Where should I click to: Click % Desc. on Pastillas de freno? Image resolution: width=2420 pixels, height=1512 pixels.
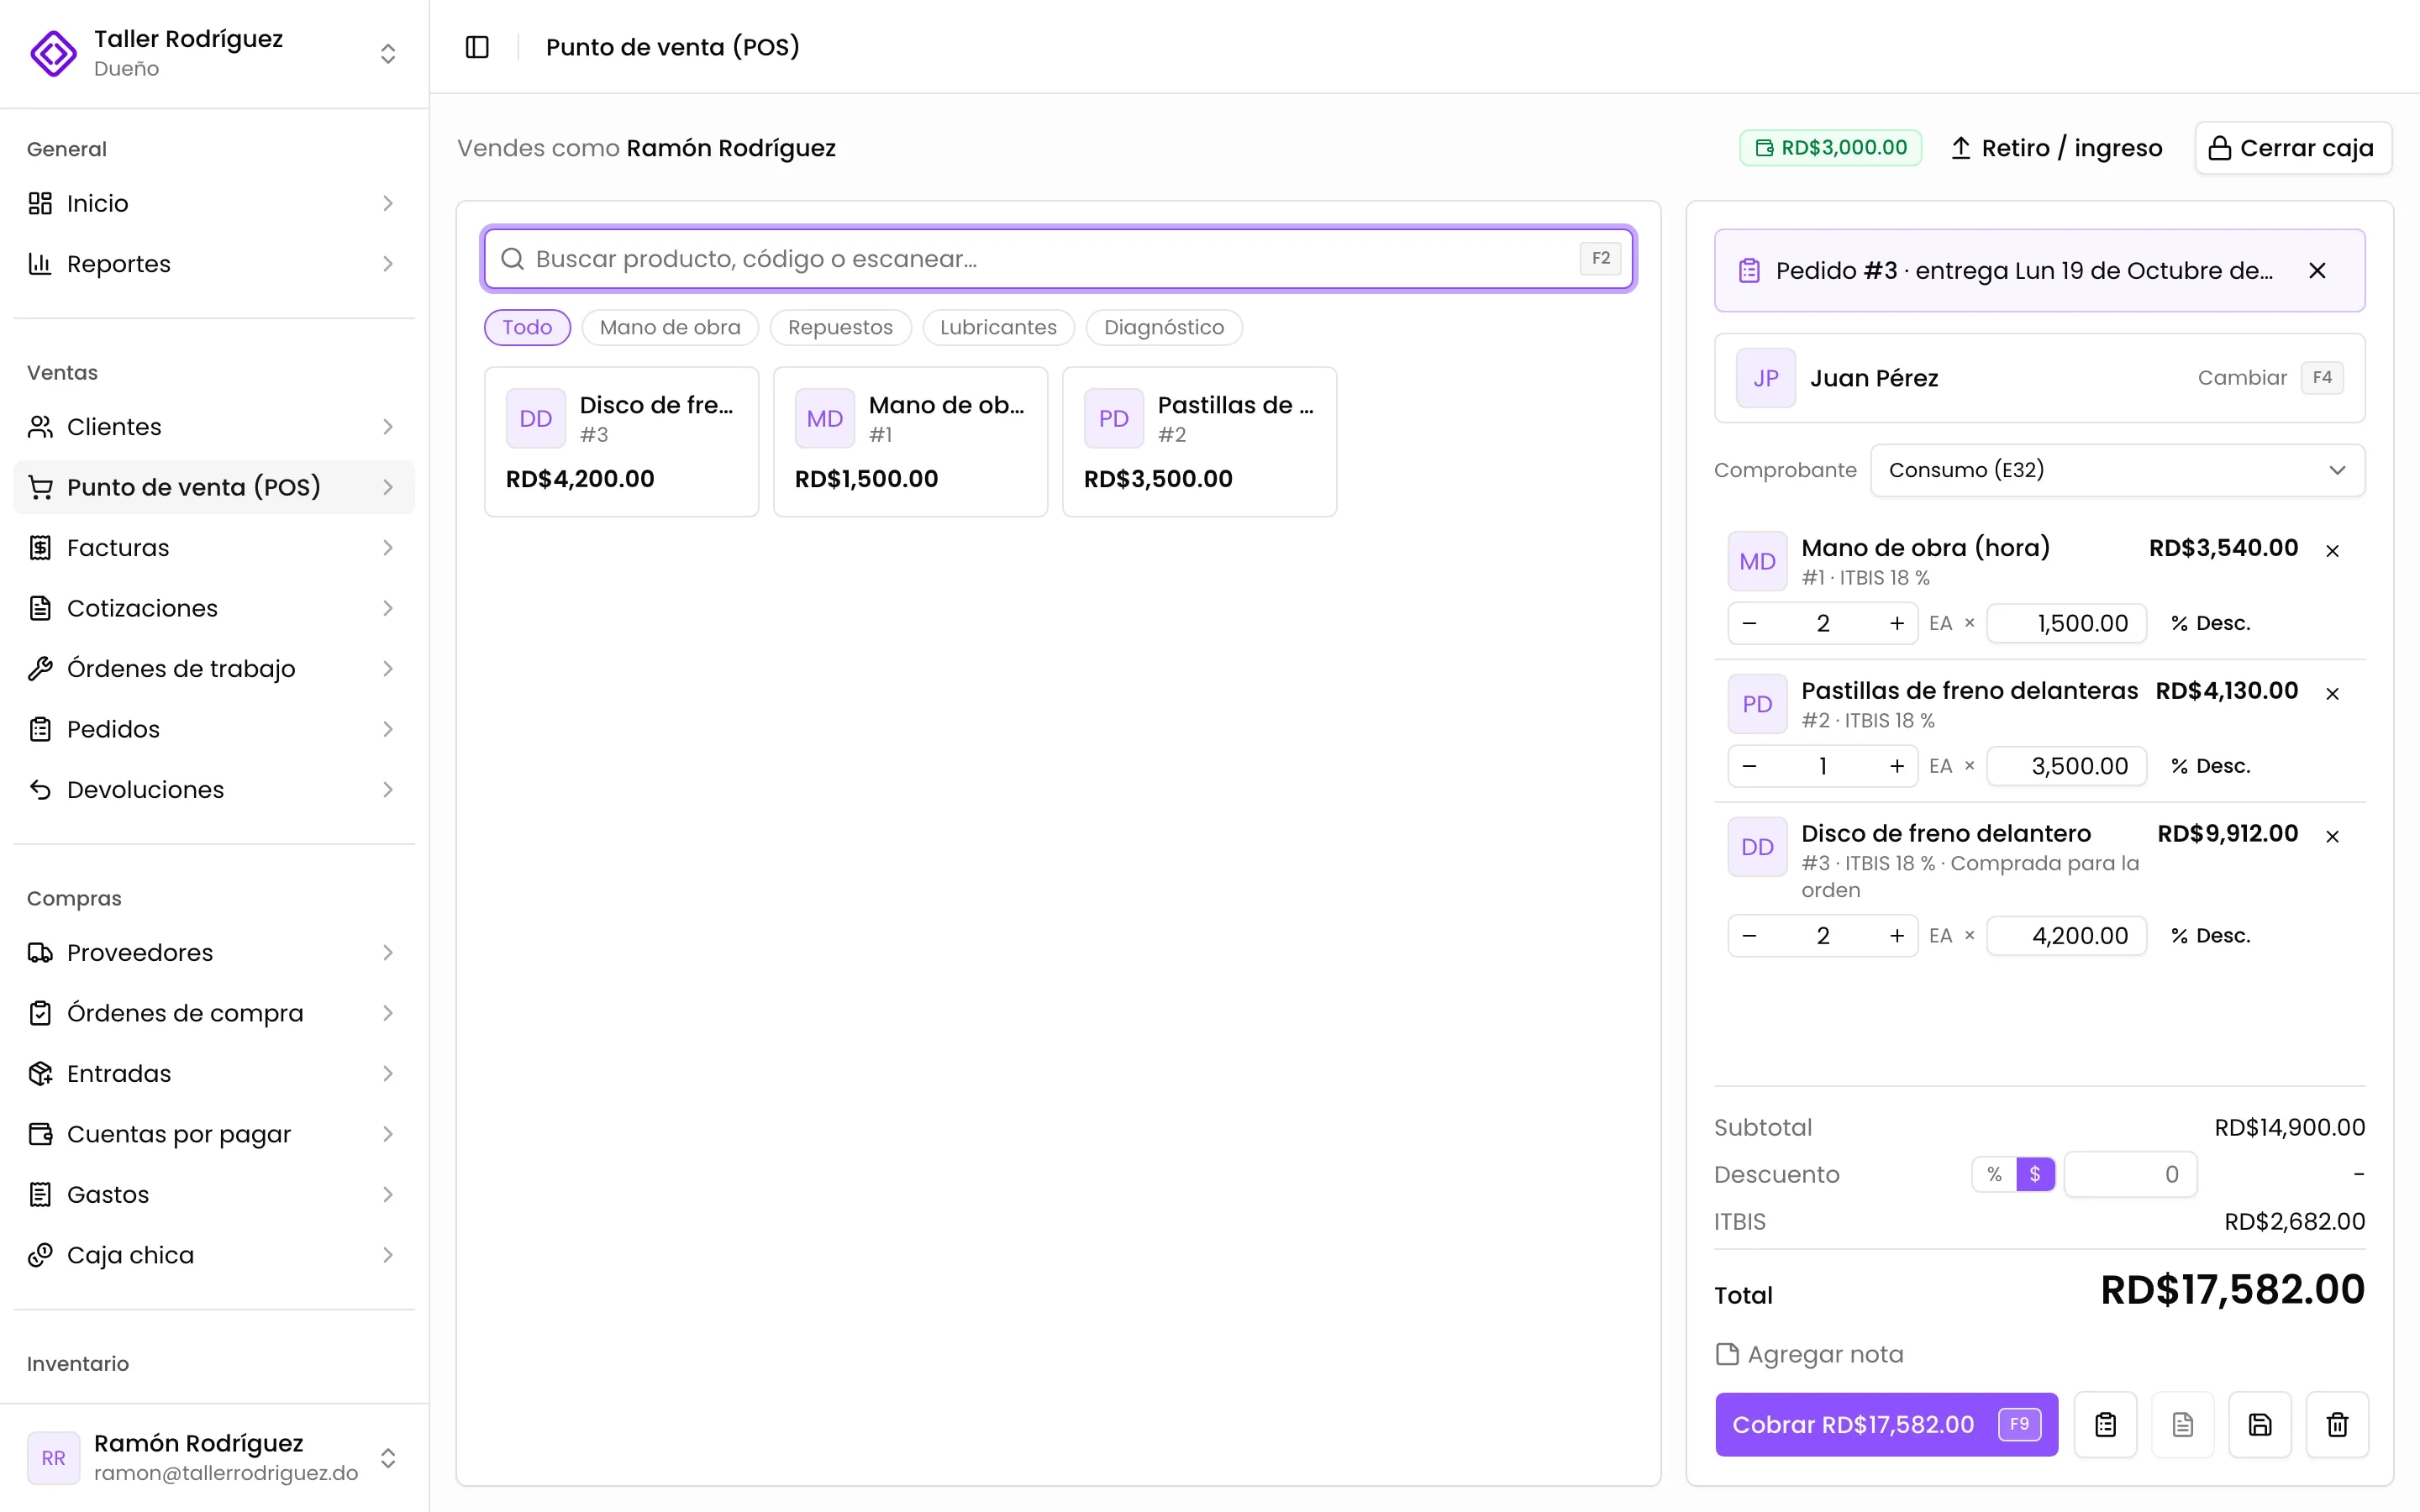pos(2210,766)
